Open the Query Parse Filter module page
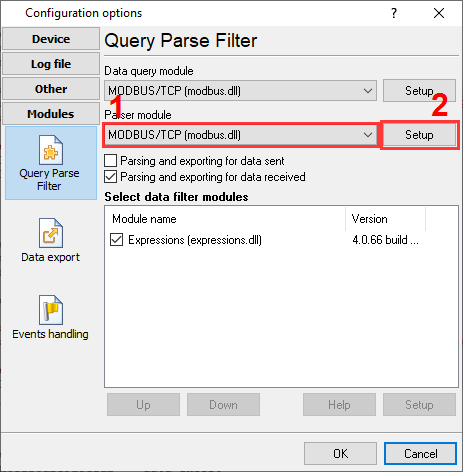The width and height of the screenshot is (463, 472). pyautogui.click(x=51, y=163)
